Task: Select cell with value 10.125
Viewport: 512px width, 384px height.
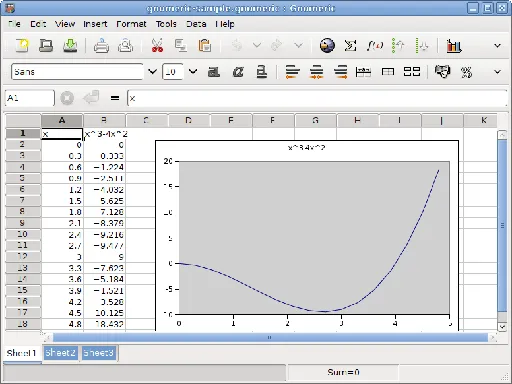Action: click(104, 313)
